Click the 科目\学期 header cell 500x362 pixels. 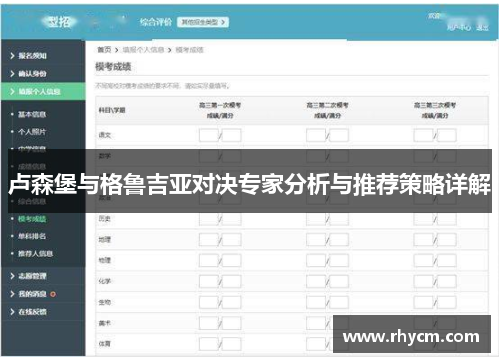click(112, 110)
